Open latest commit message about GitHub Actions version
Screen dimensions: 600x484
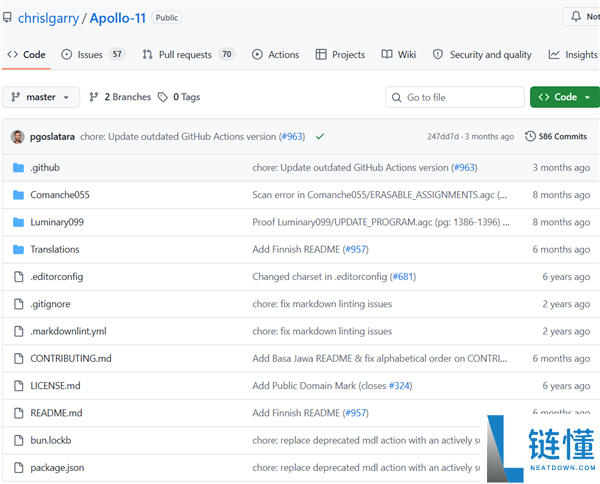178,137
